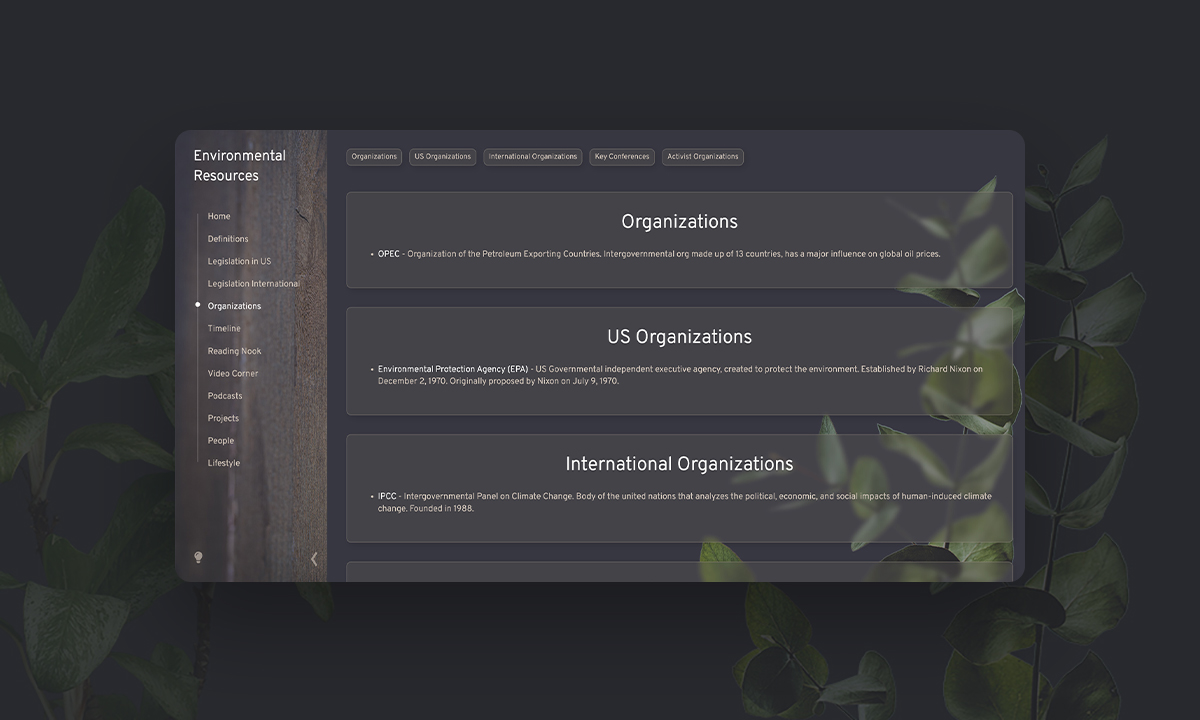Image resolution: width=1200 pixels, height=720 pixels.
Task: Switch to International Organizations filter
Action: 532,156
